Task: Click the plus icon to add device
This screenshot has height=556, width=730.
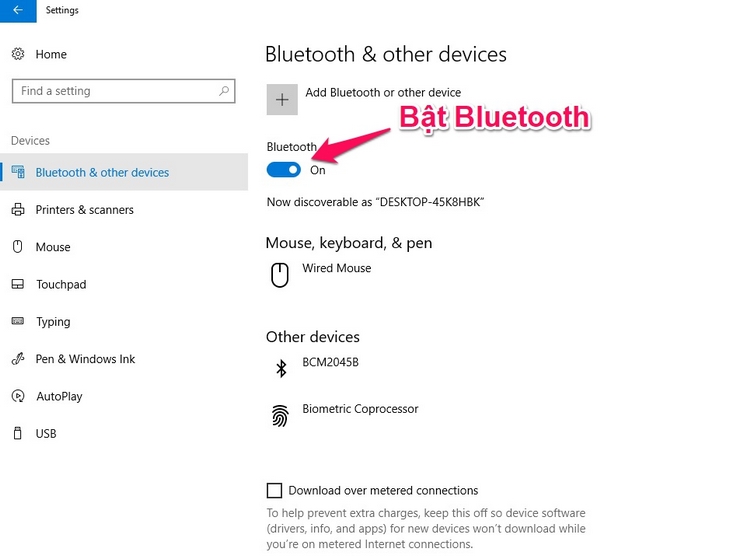Action: (282, 99)
